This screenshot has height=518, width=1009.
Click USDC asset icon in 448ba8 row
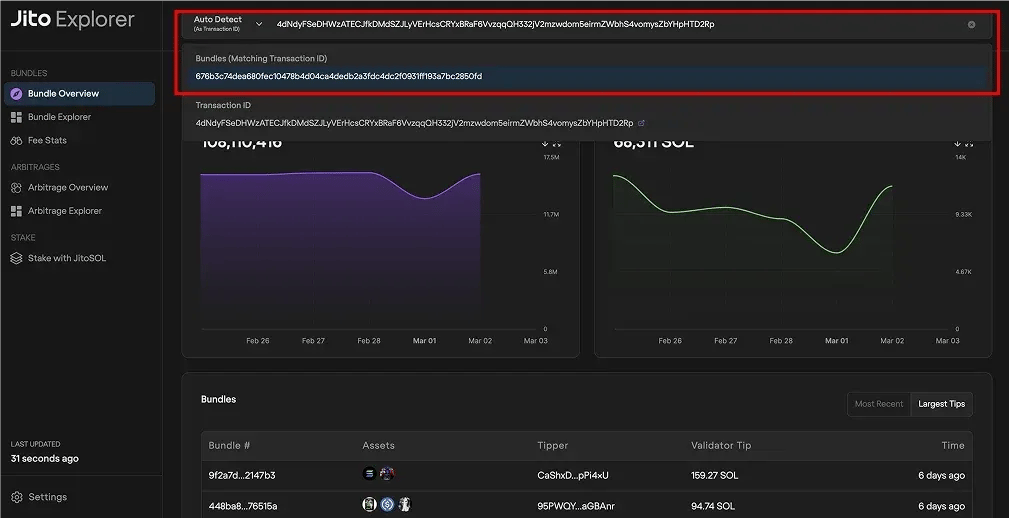click(387, 504)
